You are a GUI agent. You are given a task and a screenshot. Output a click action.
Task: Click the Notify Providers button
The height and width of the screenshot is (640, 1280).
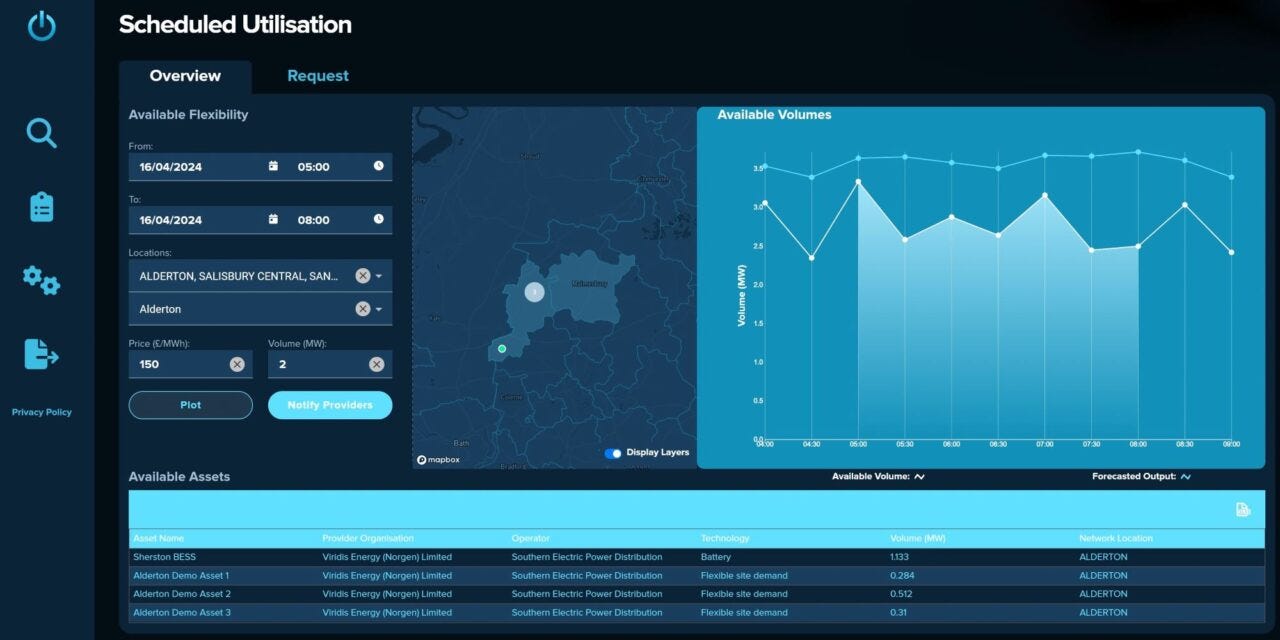(330, 404)
